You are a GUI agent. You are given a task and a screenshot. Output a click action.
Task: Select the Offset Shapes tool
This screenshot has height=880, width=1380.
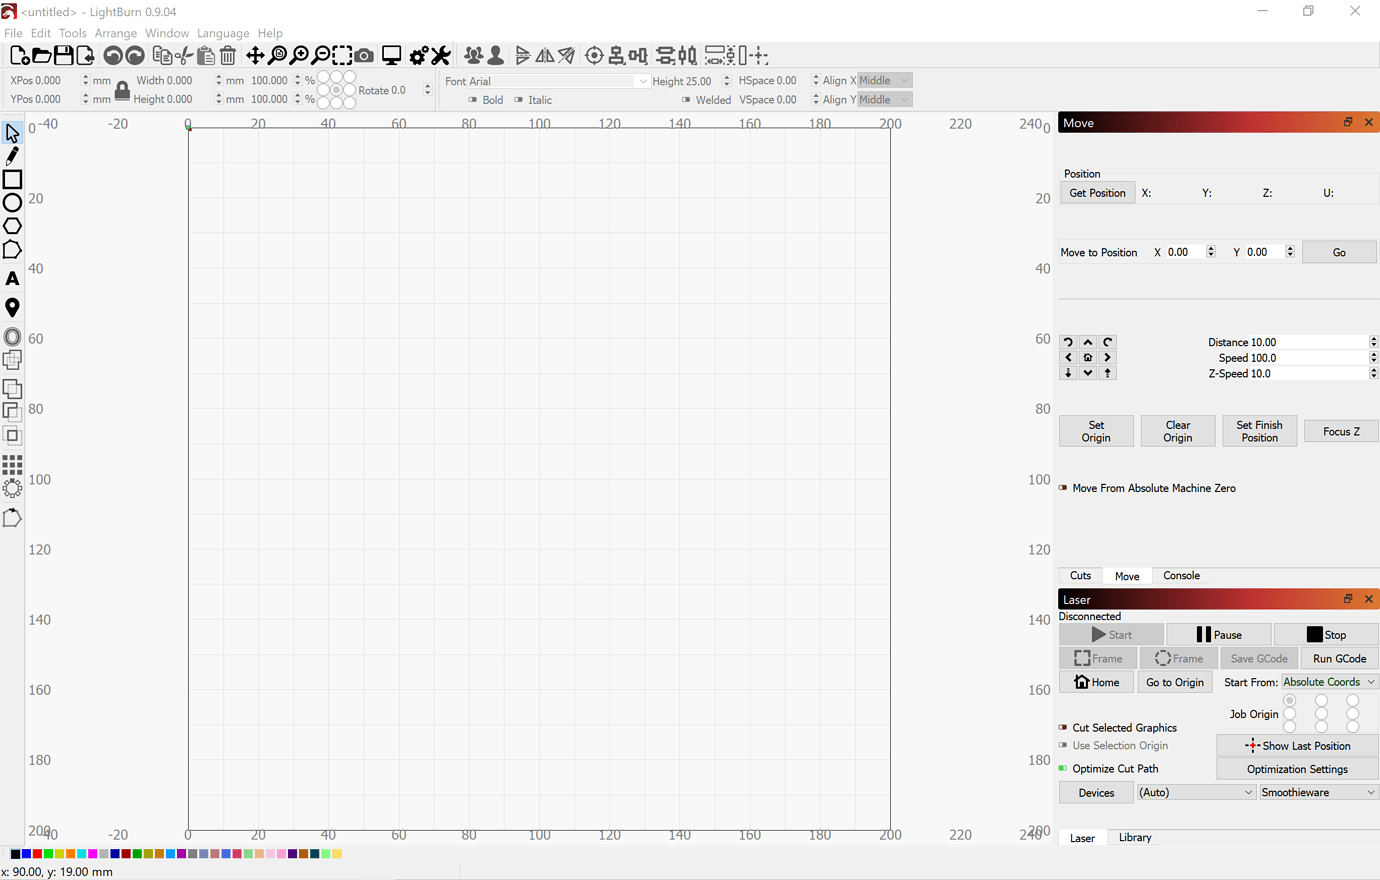click(12, 337)
